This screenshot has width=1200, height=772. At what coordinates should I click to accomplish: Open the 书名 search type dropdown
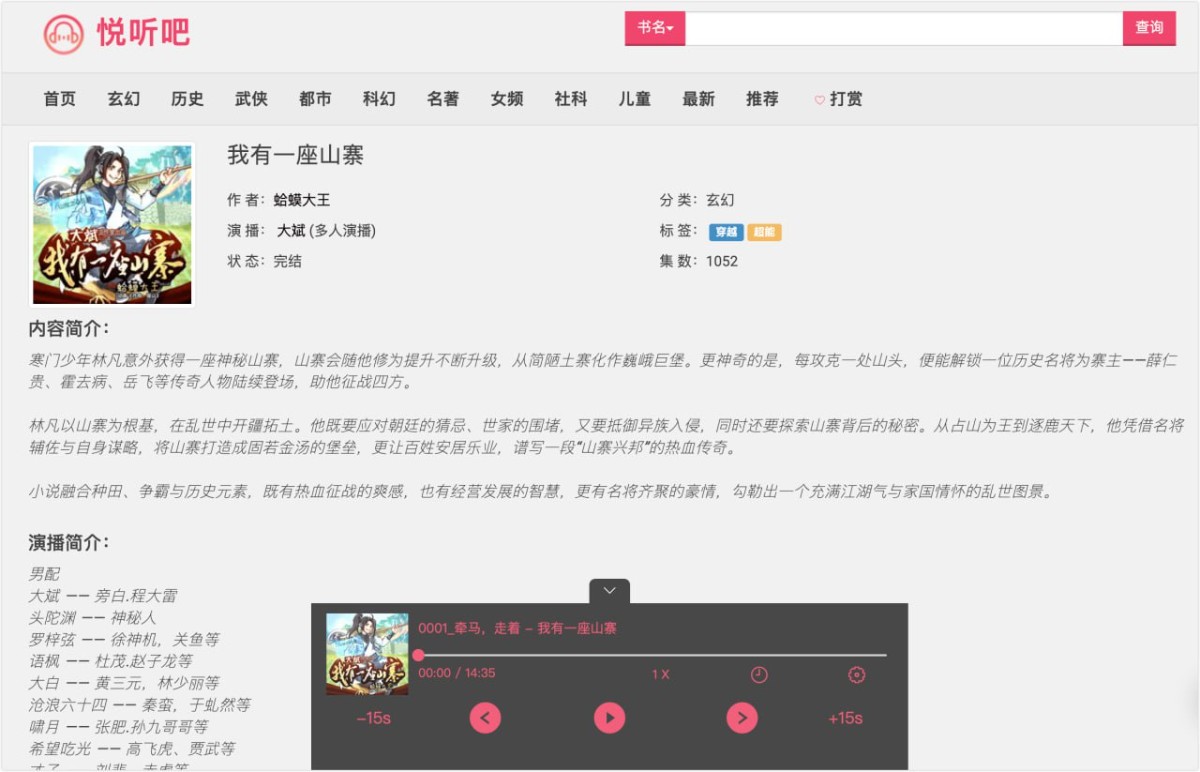tap(655, 28)
